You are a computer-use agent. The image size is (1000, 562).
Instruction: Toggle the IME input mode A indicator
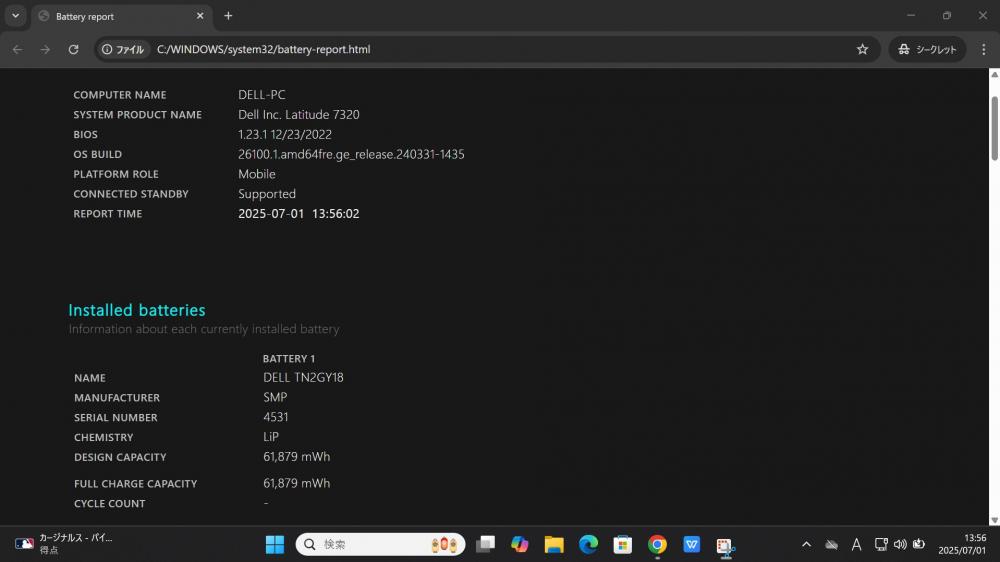(856, 544)
